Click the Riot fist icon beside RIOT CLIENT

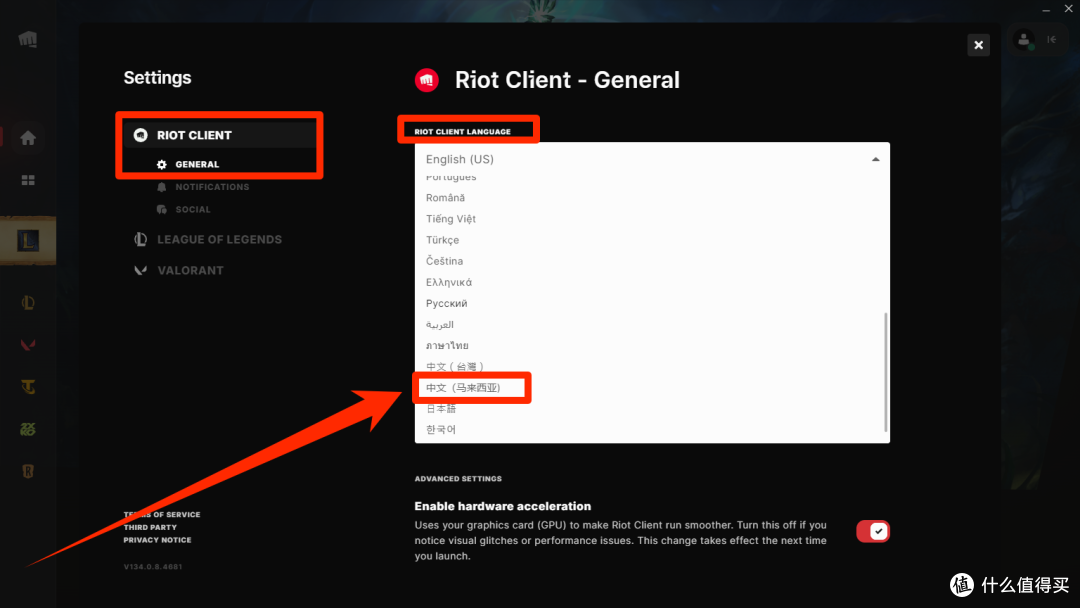coord(141,135)
